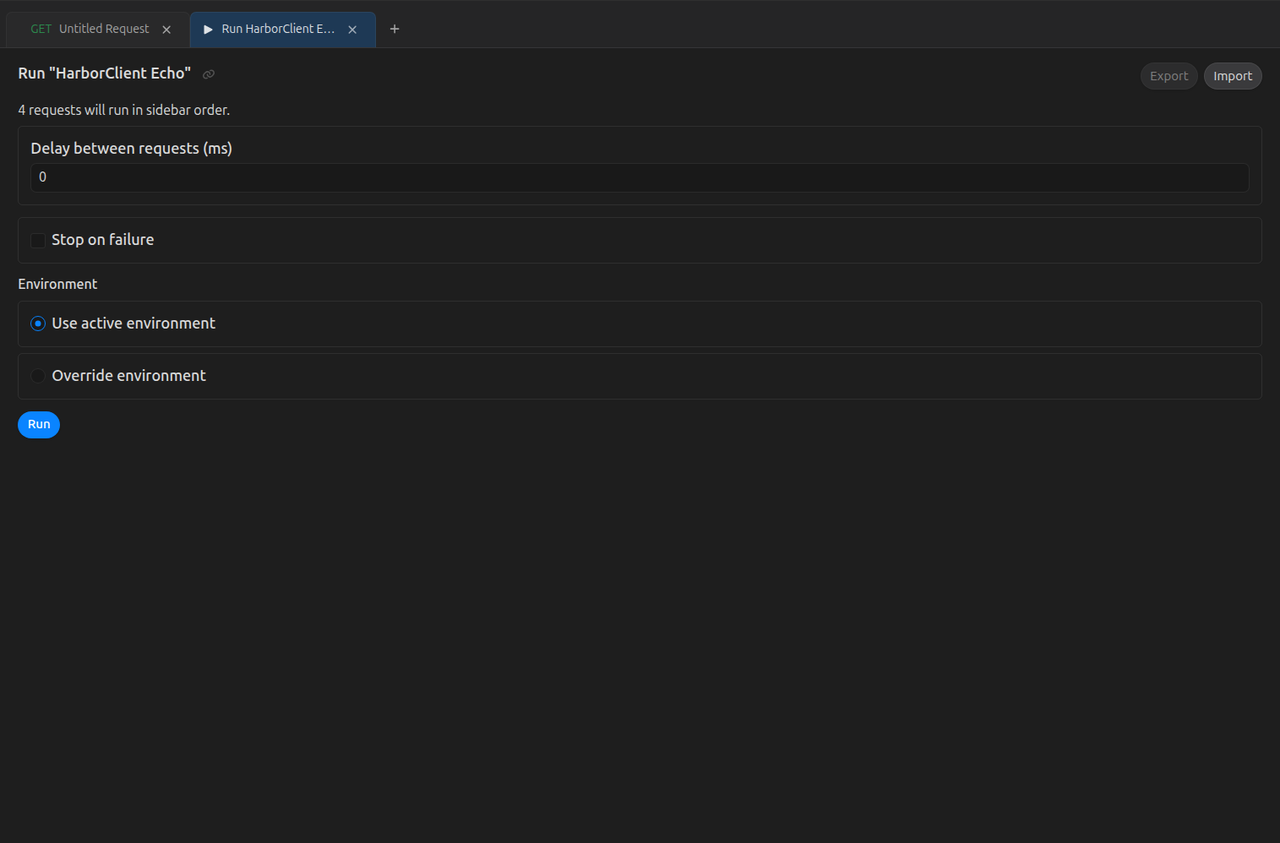The image size is (1280, 843).
Task: Click the play icon on runner tab
Action: point(208,29)
